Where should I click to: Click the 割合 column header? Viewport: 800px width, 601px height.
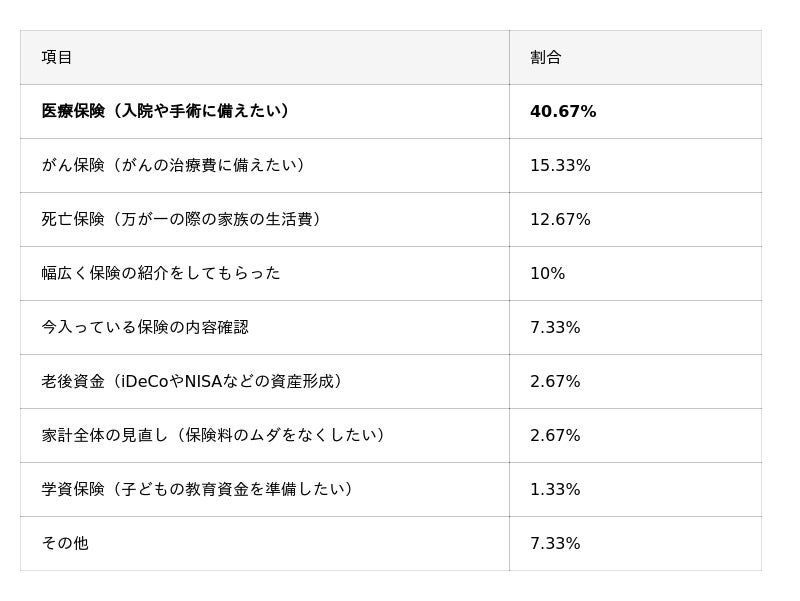[x=546, y=57]
